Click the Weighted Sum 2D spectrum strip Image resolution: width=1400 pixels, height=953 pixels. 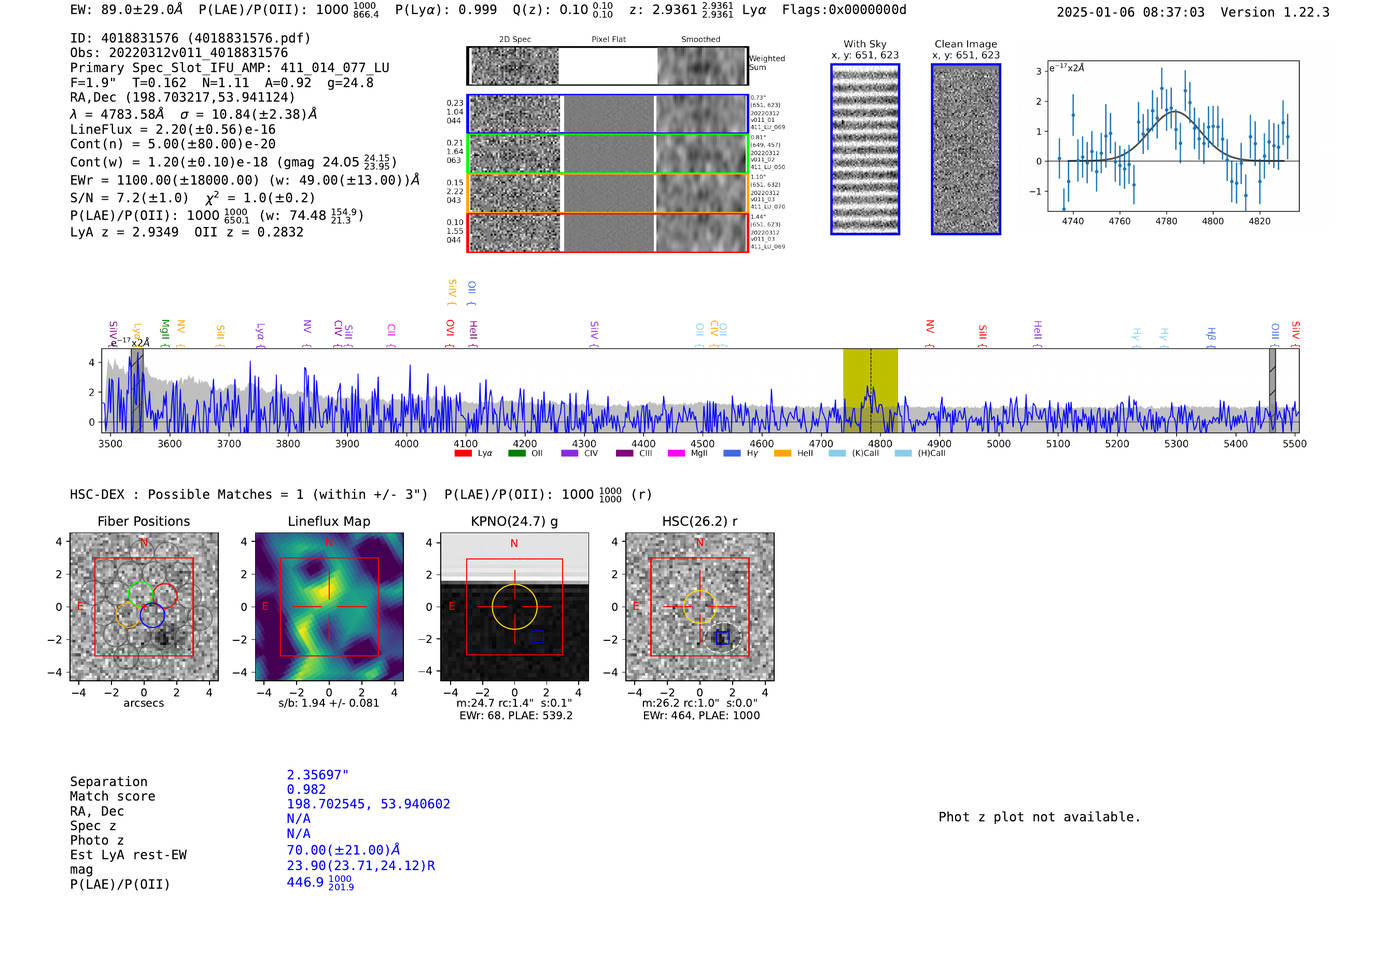pos(607,66)
